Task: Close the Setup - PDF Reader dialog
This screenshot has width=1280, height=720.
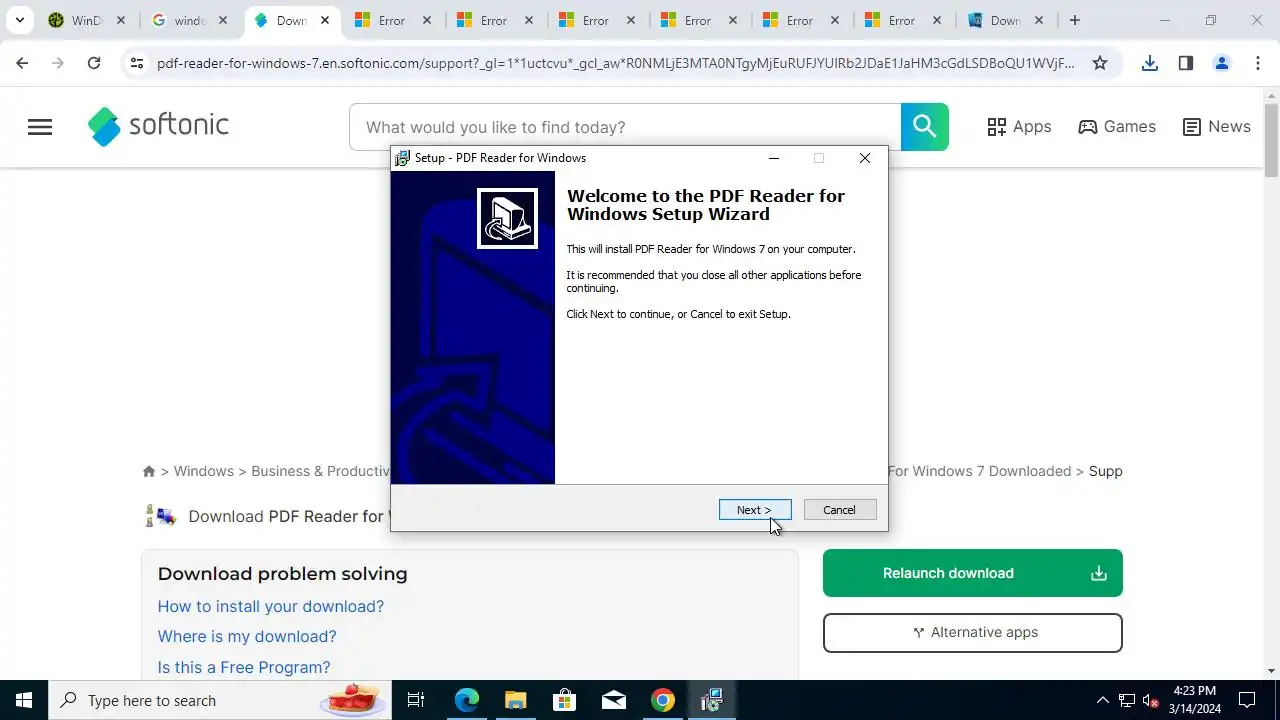Action: (865, 158)
